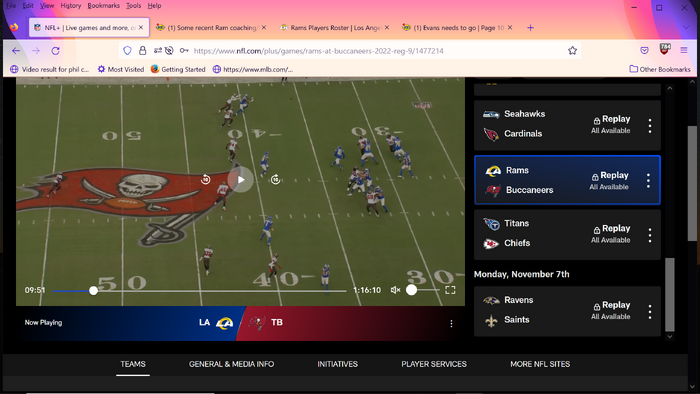Open the Firefox hamburger application menu
The width and height of the screenshot is (700, 394).
tap(683, 50)
